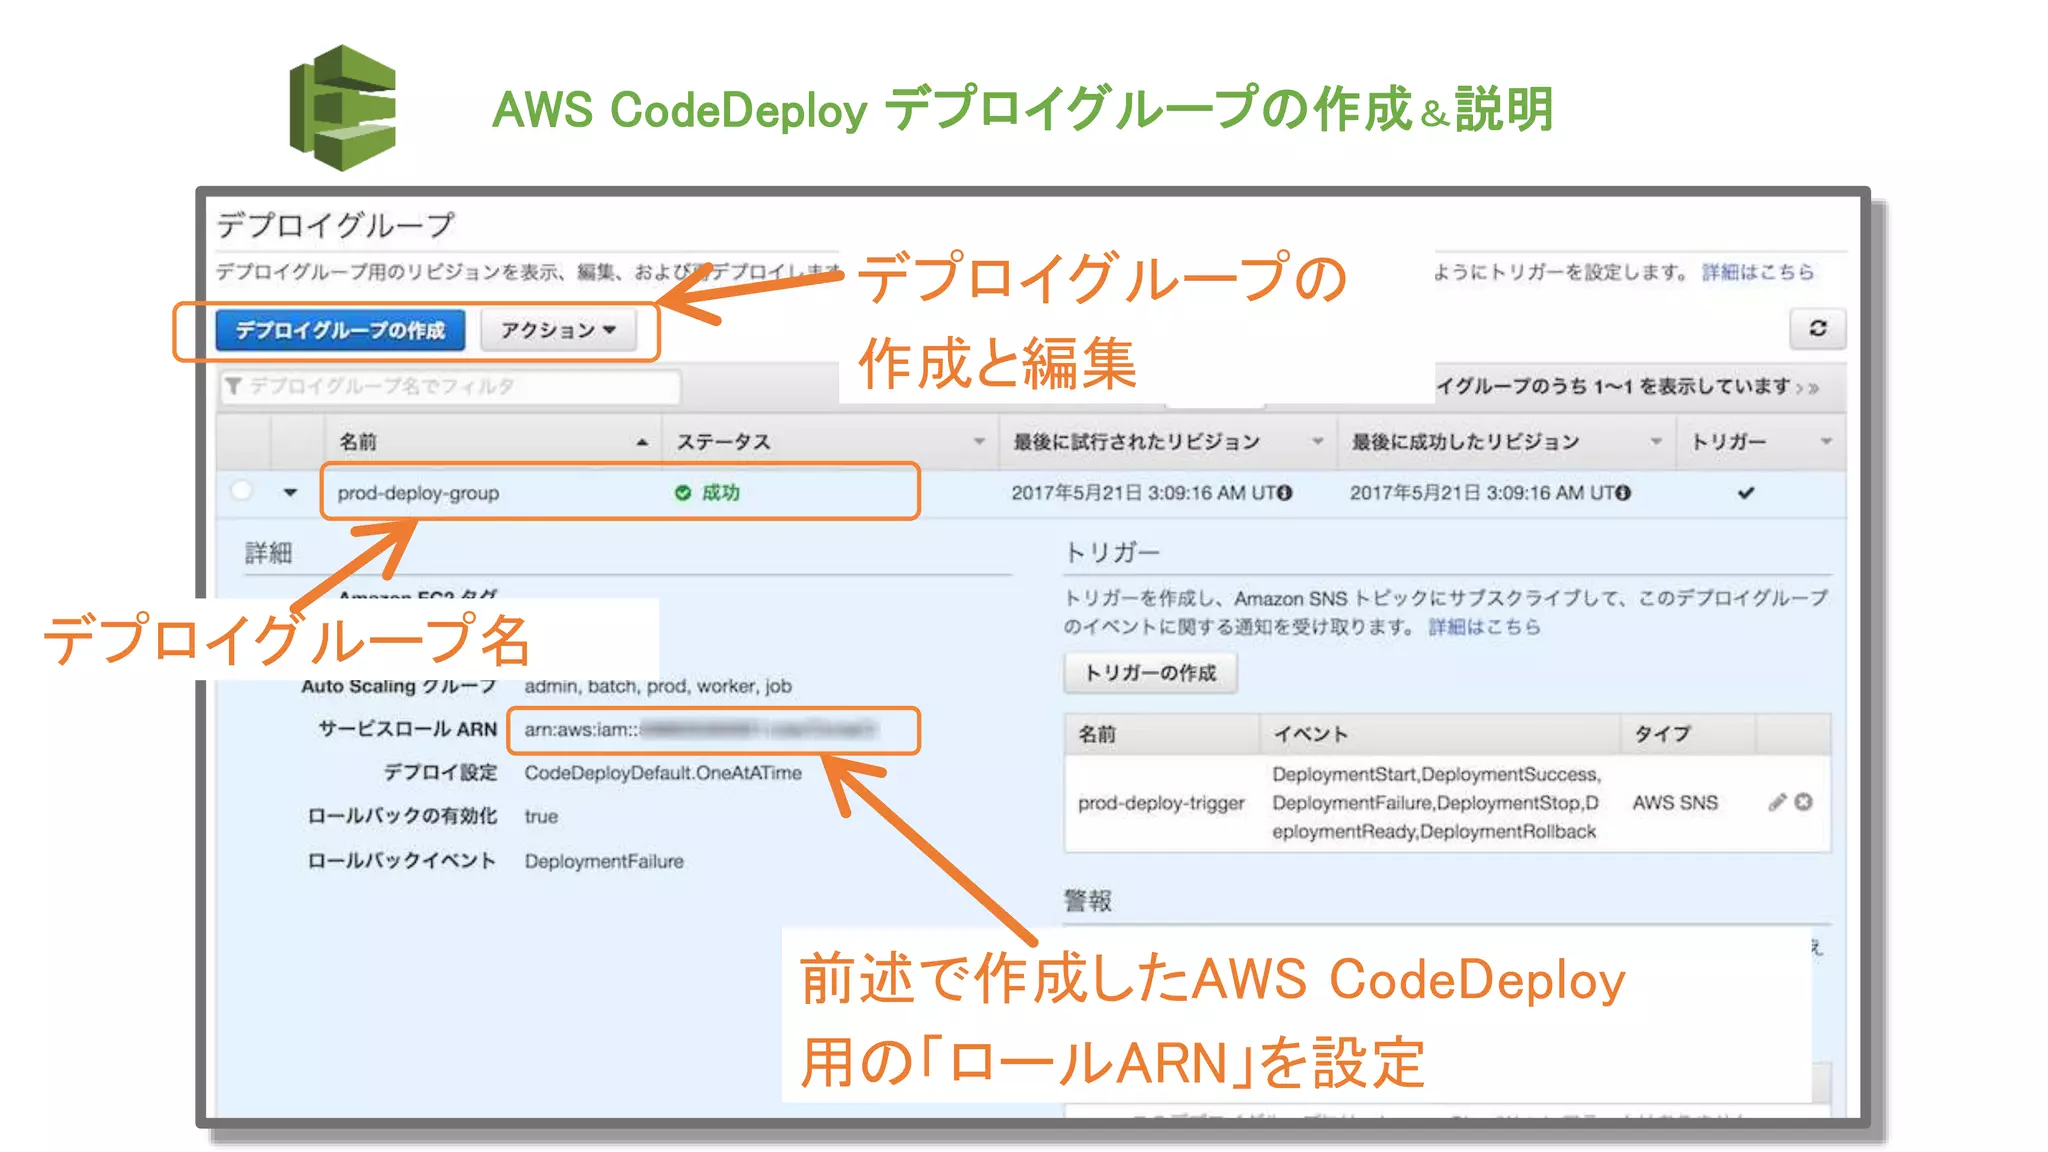Open 詳細はこちら link in trigger section
2048x1152 pixels.
[1484, 627]
